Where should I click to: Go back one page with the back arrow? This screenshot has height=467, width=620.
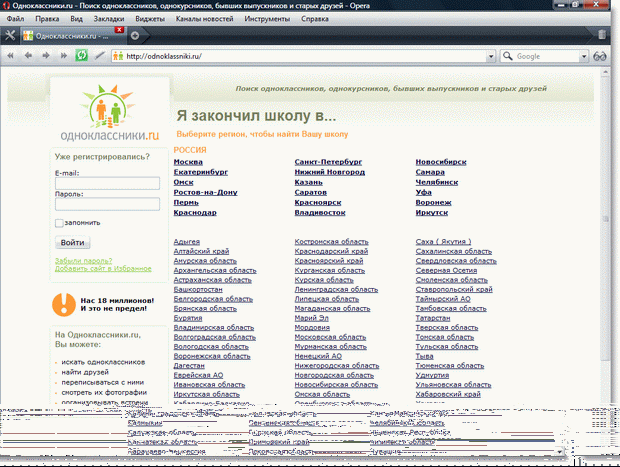point(28,56)
